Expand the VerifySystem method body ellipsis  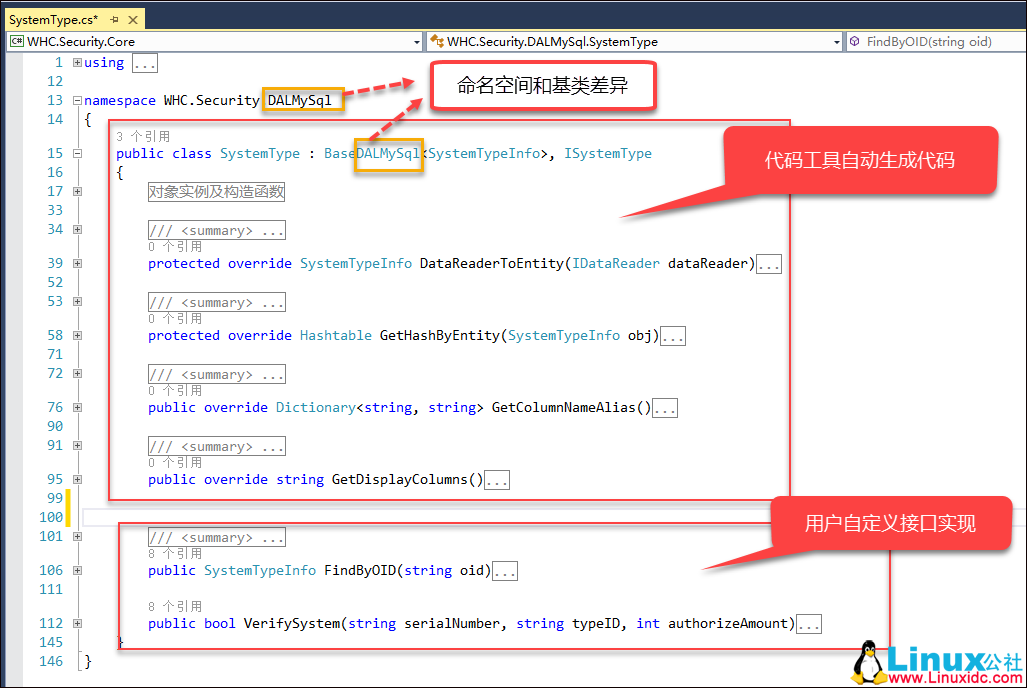click(809, 623)
